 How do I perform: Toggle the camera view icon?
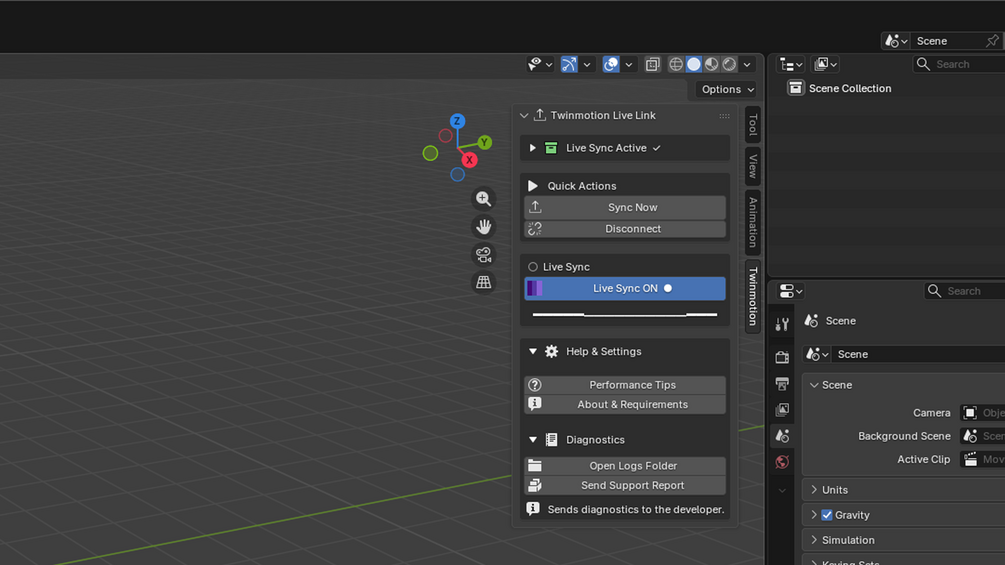[483, 254]
